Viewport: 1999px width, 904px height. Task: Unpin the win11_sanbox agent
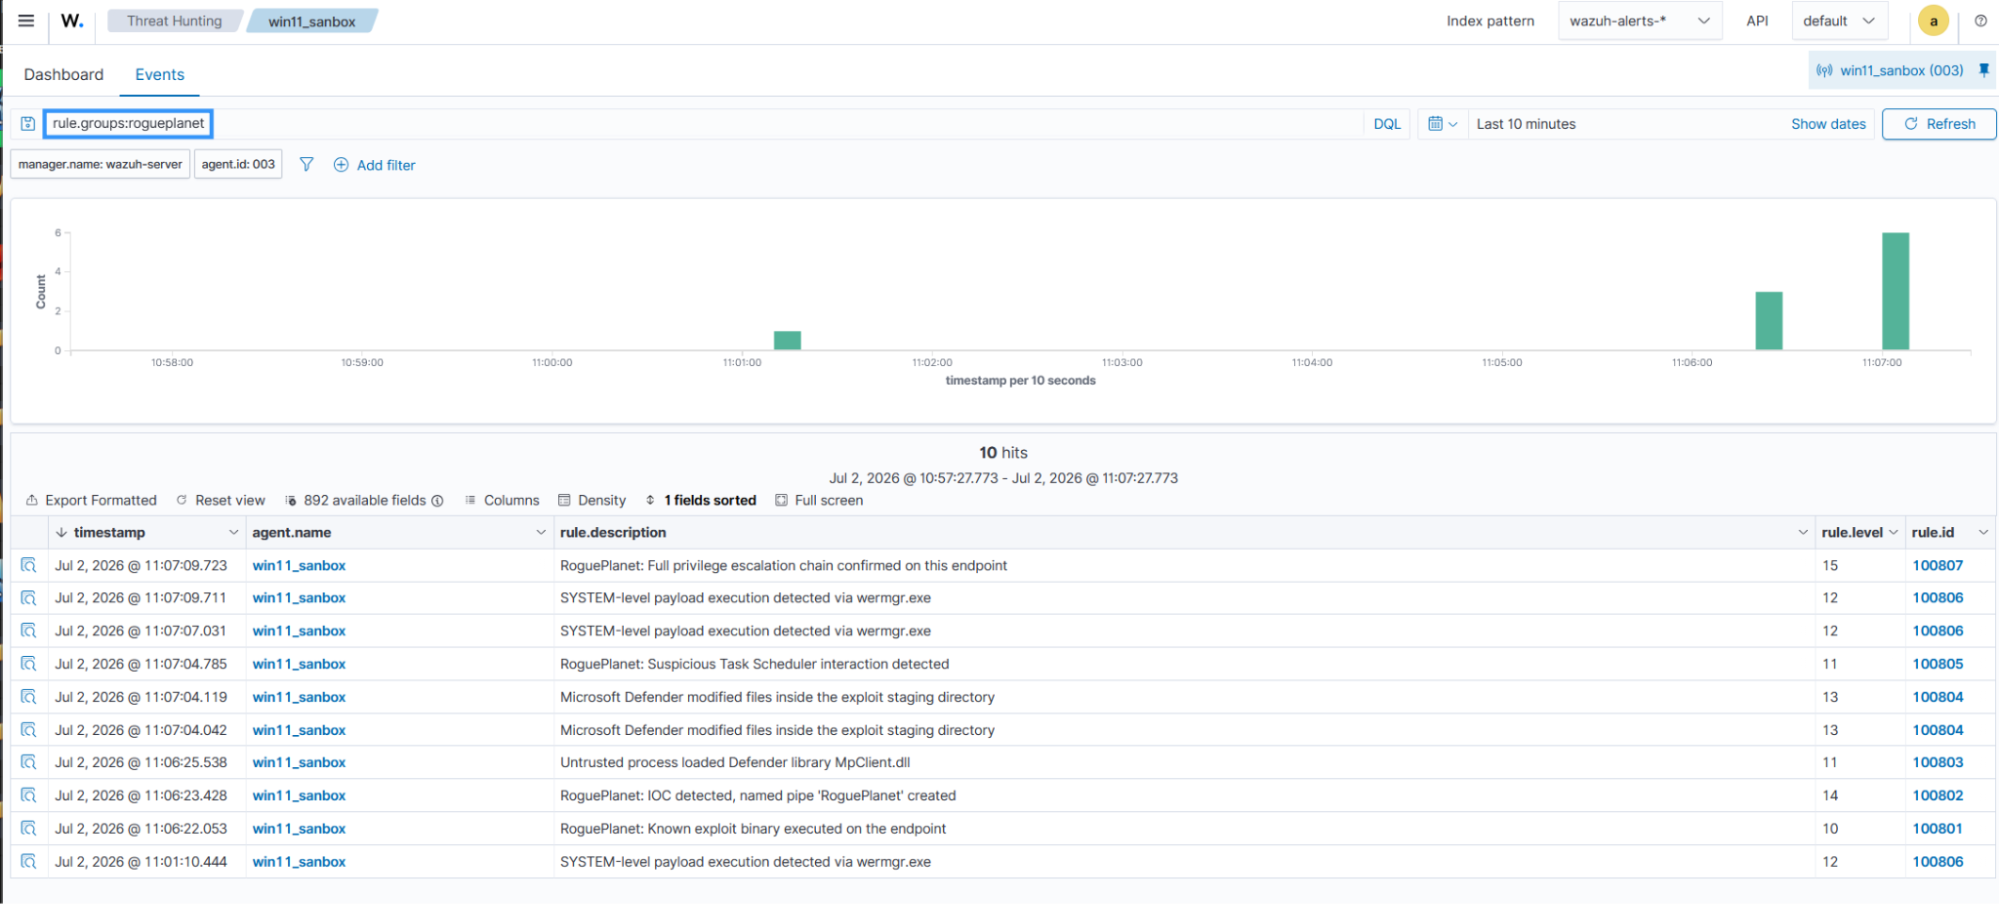(x=1984, y=70)
